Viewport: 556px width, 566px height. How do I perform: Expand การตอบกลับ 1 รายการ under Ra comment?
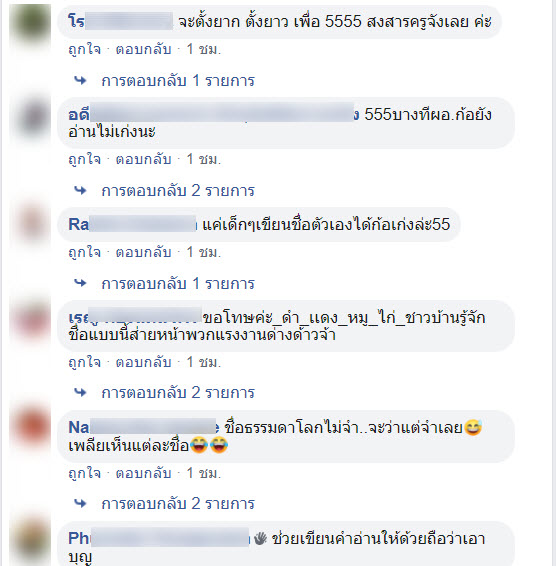[x=178, y=283]
